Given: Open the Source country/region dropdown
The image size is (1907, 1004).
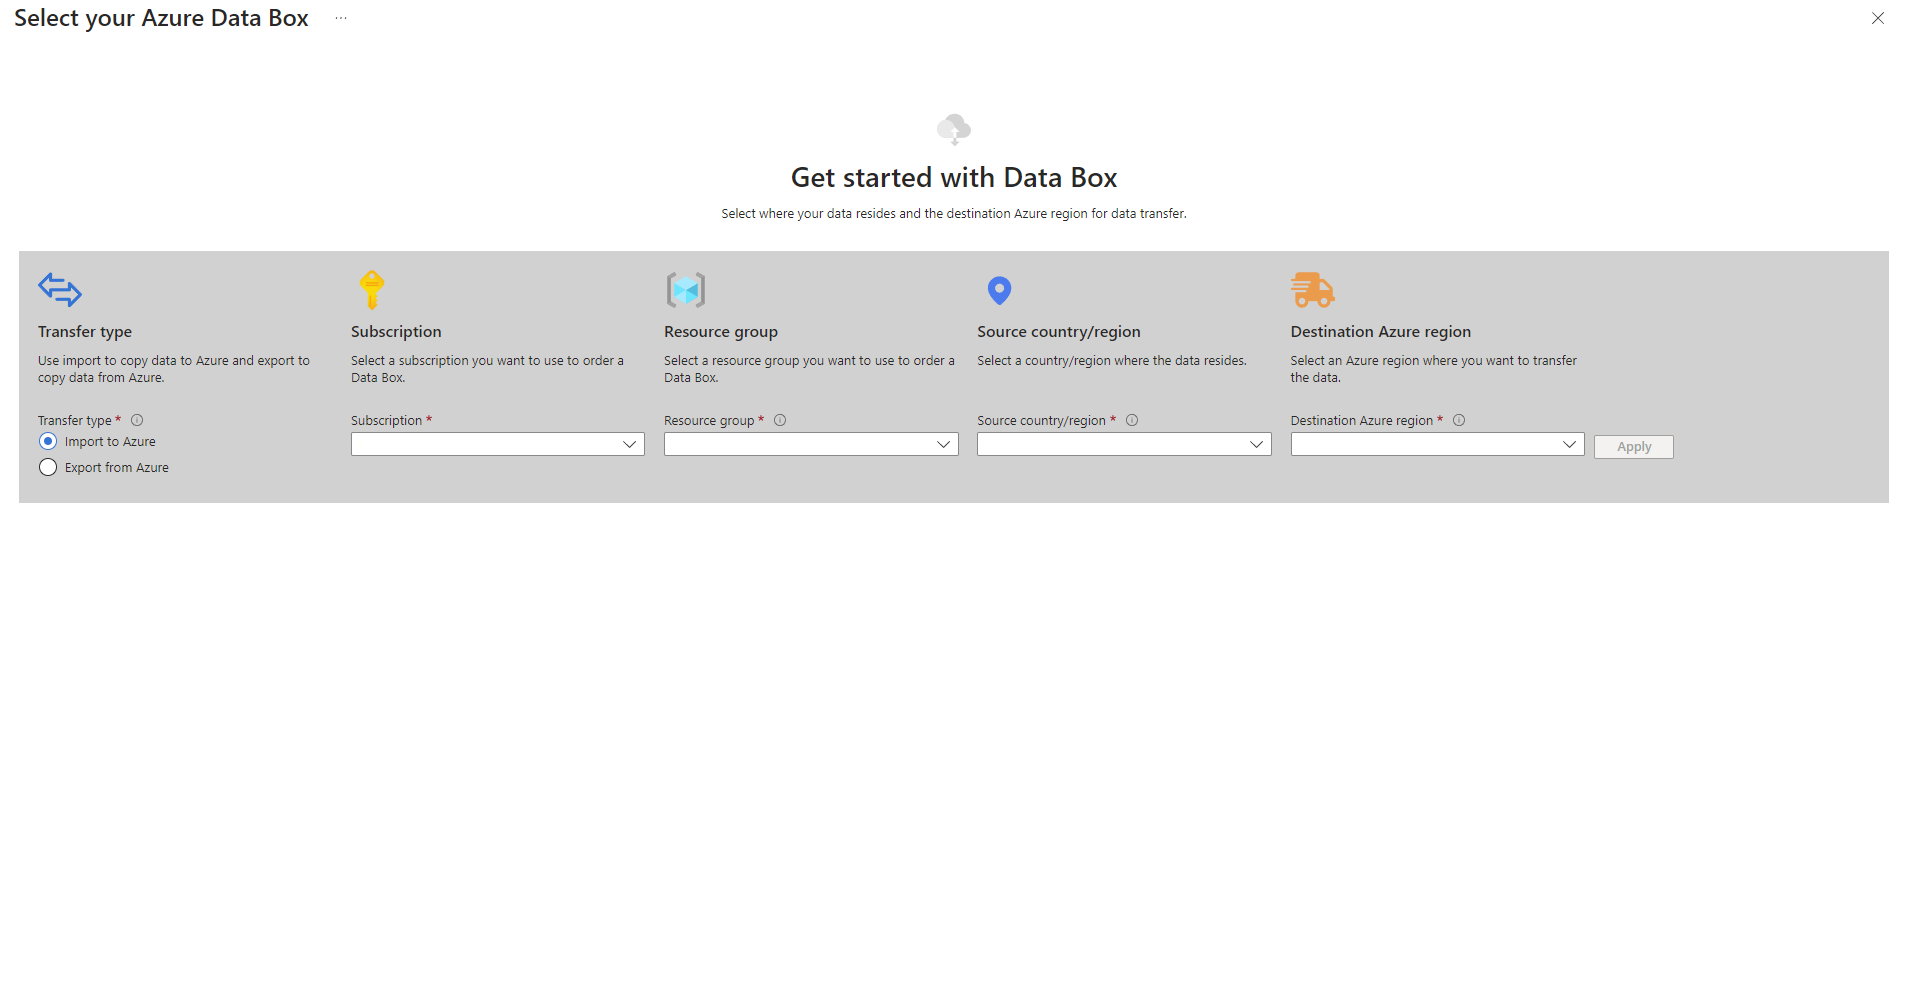Looking at the screenshot, I should 1124,444.
